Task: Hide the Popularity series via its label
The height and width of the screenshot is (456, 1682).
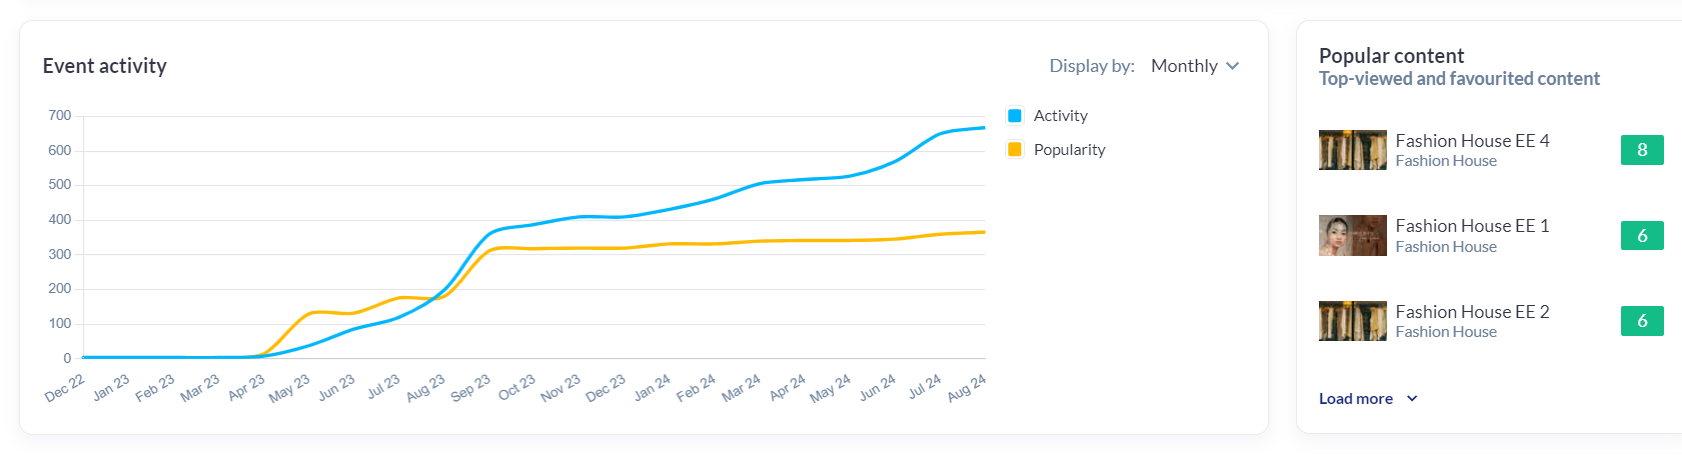Action: tap(1069, 150)
